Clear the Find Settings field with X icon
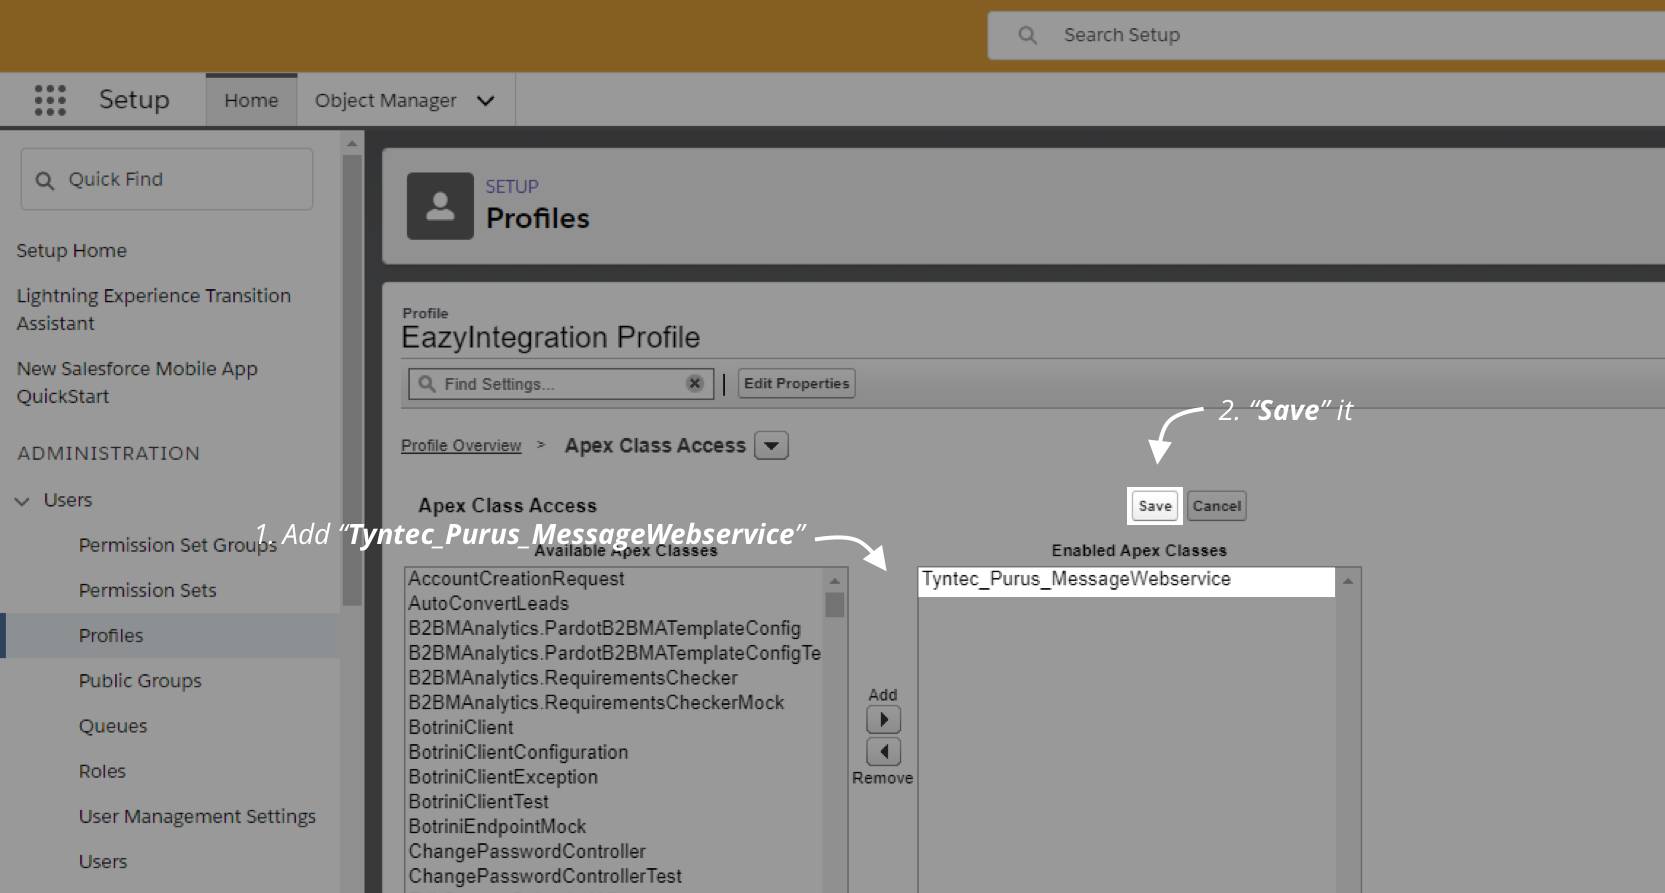This screenshot has width=1665, height=893. [695, 383]
